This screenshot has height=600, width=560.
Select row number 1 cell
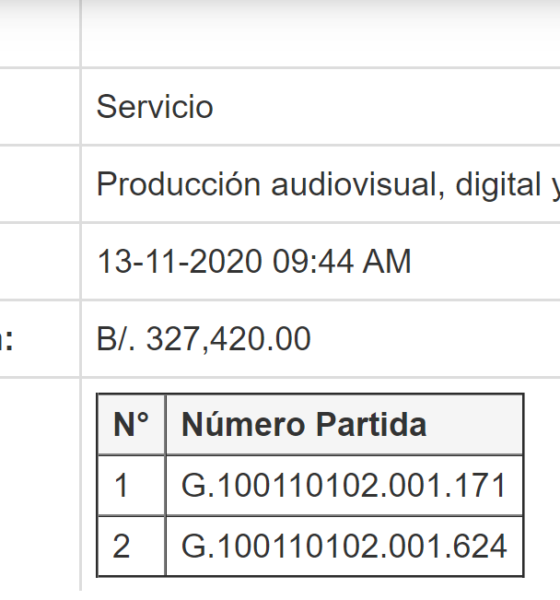pos(131,486)
